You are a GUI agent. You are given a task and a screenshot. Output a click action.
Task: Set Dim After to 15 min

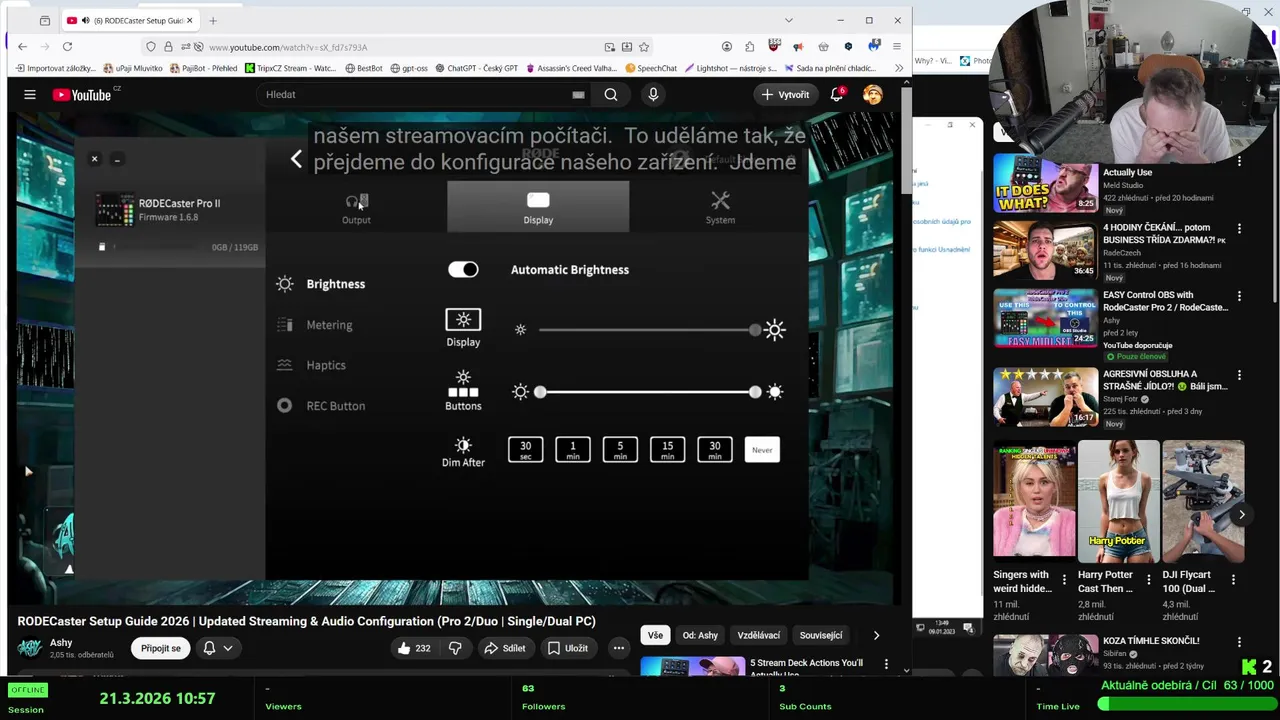click(667, 450)
